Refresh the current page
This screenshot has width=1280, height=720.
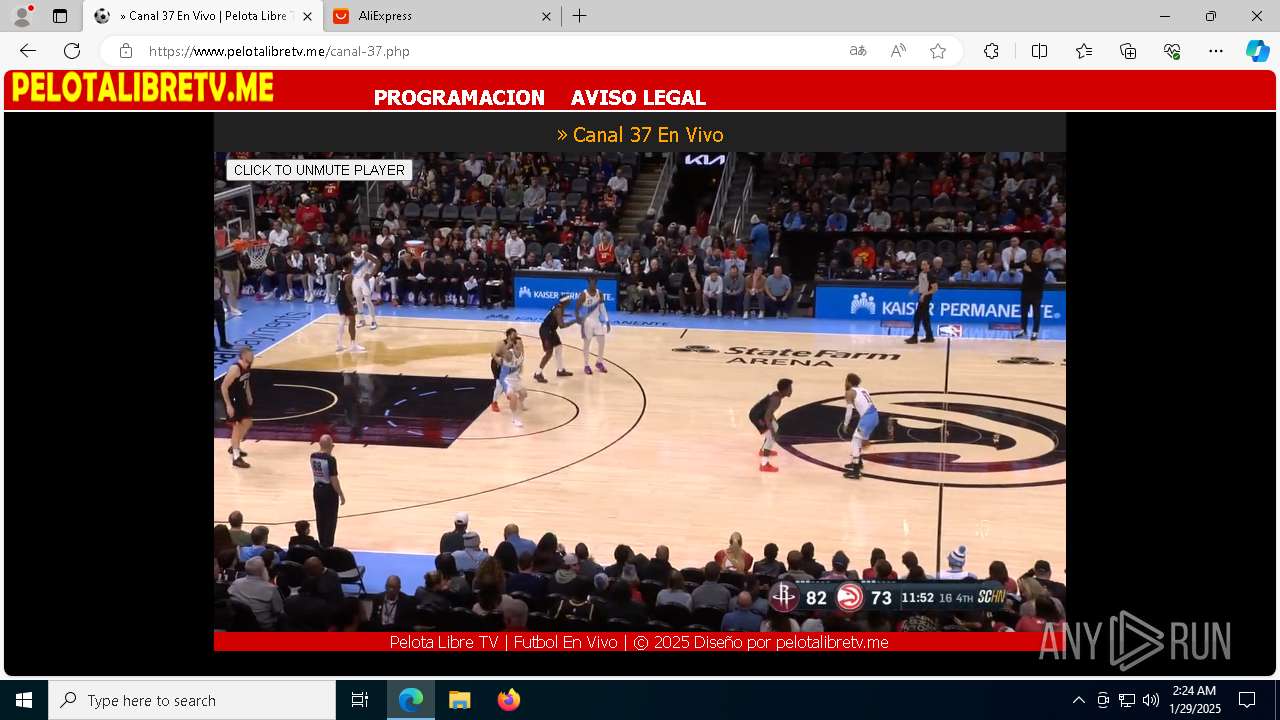click(72, 51)
